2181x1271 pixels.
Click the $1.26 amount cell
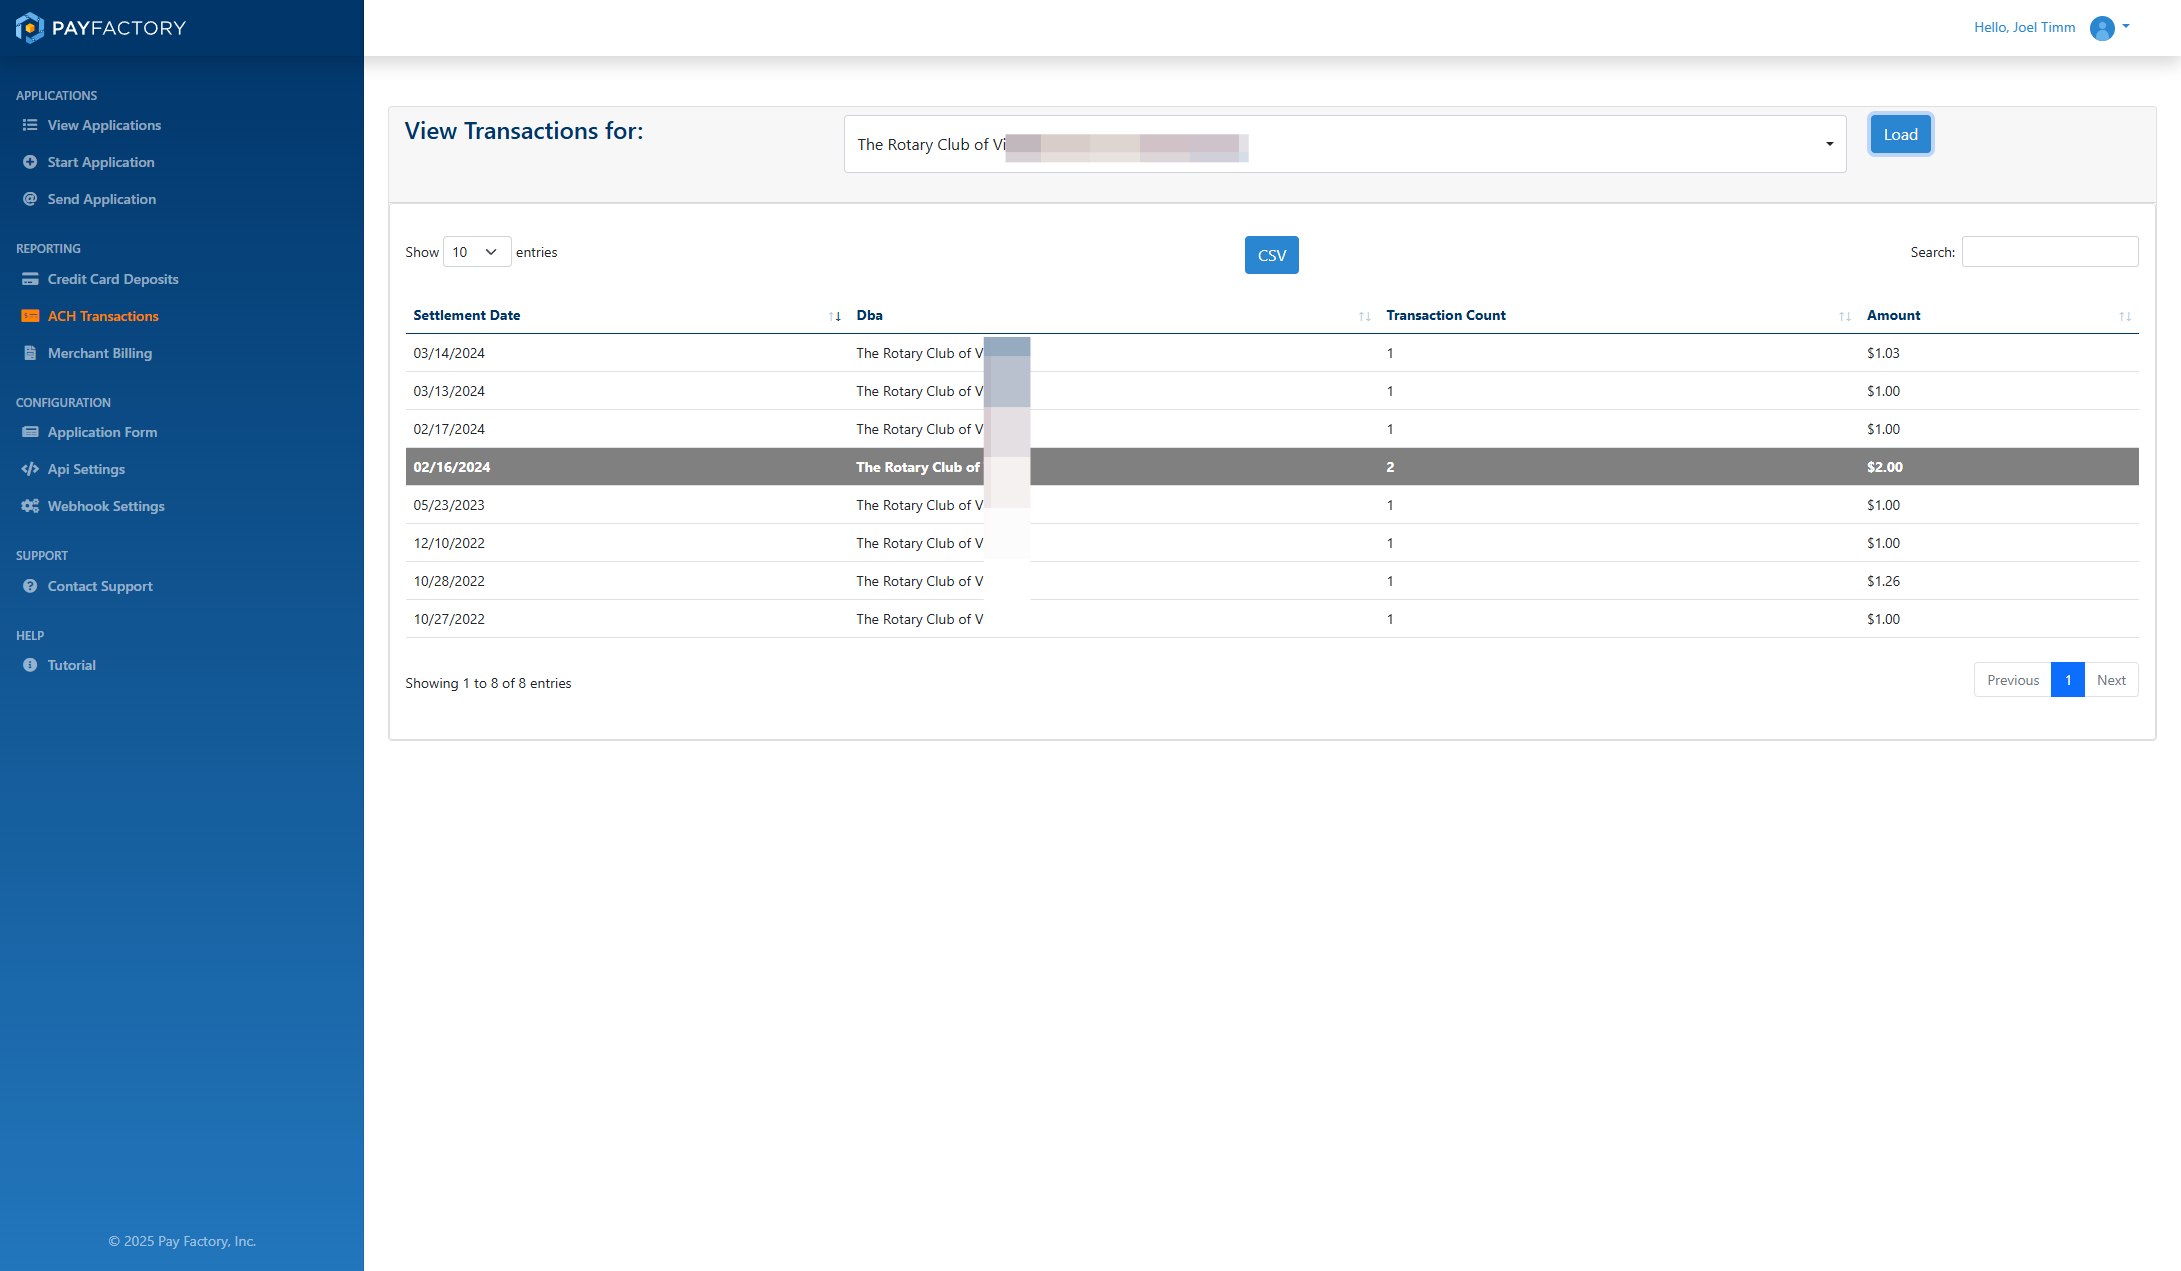click(1883, 581)
